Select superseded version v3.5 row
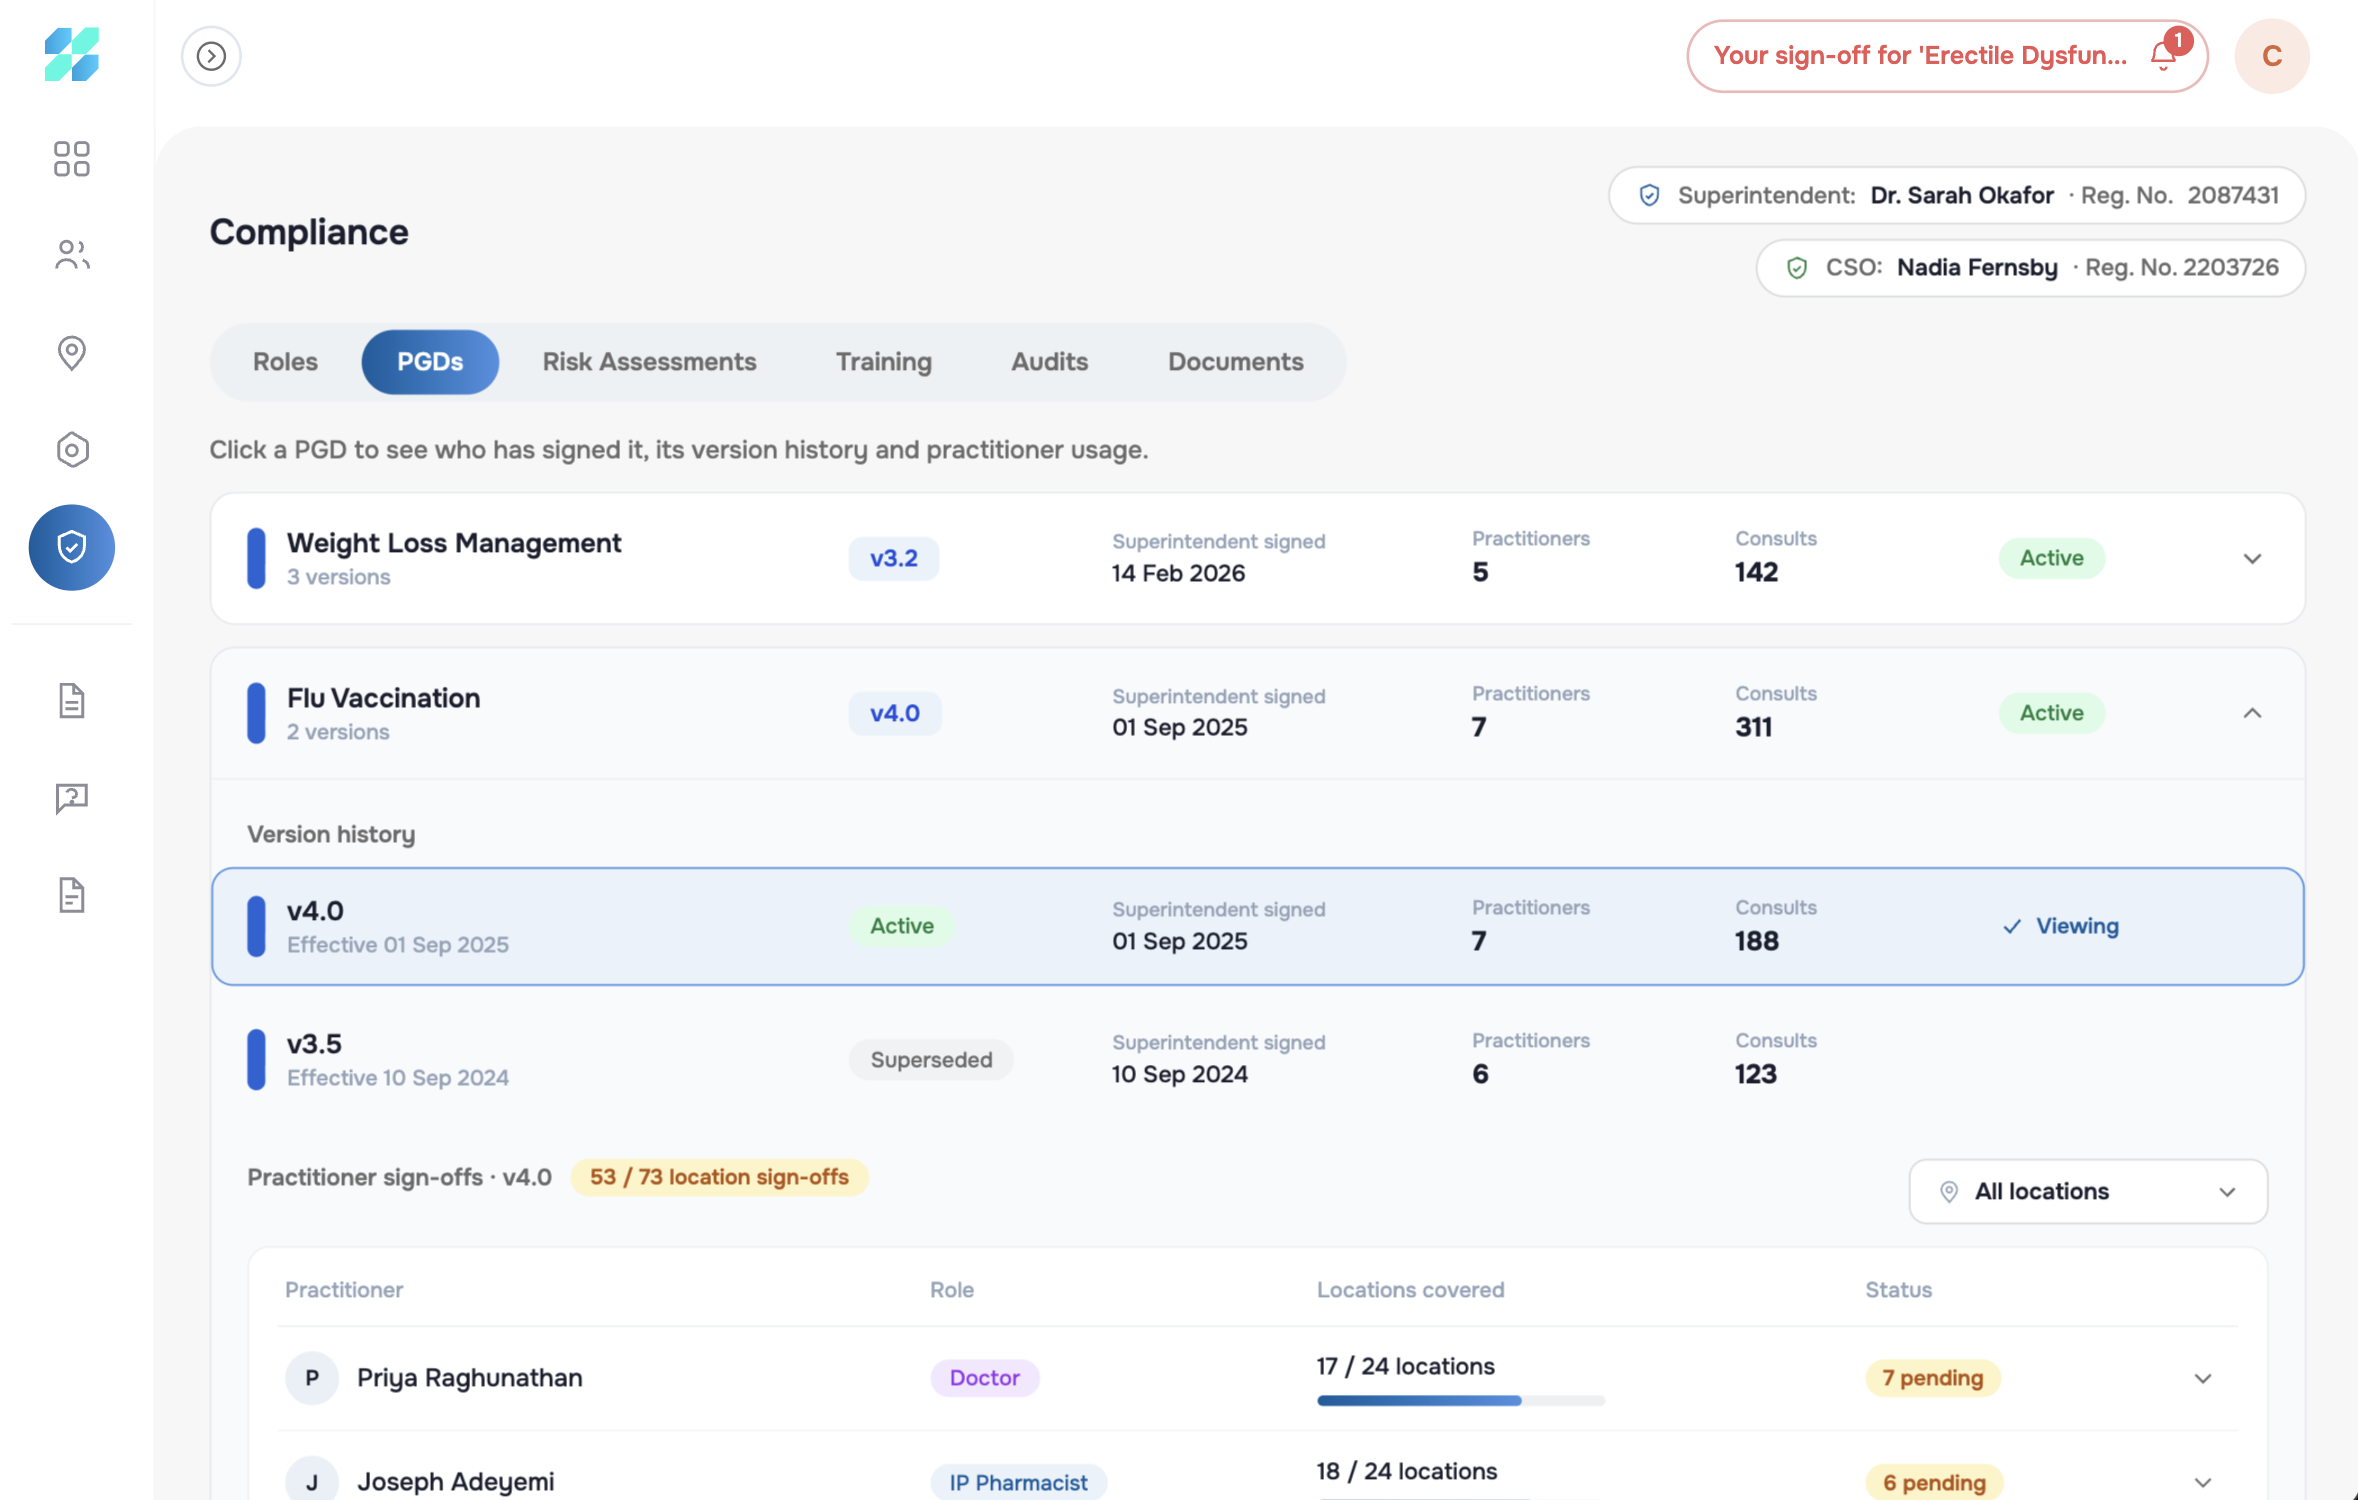This screenshot has height=1500, width=2358. (1257, 1059)
